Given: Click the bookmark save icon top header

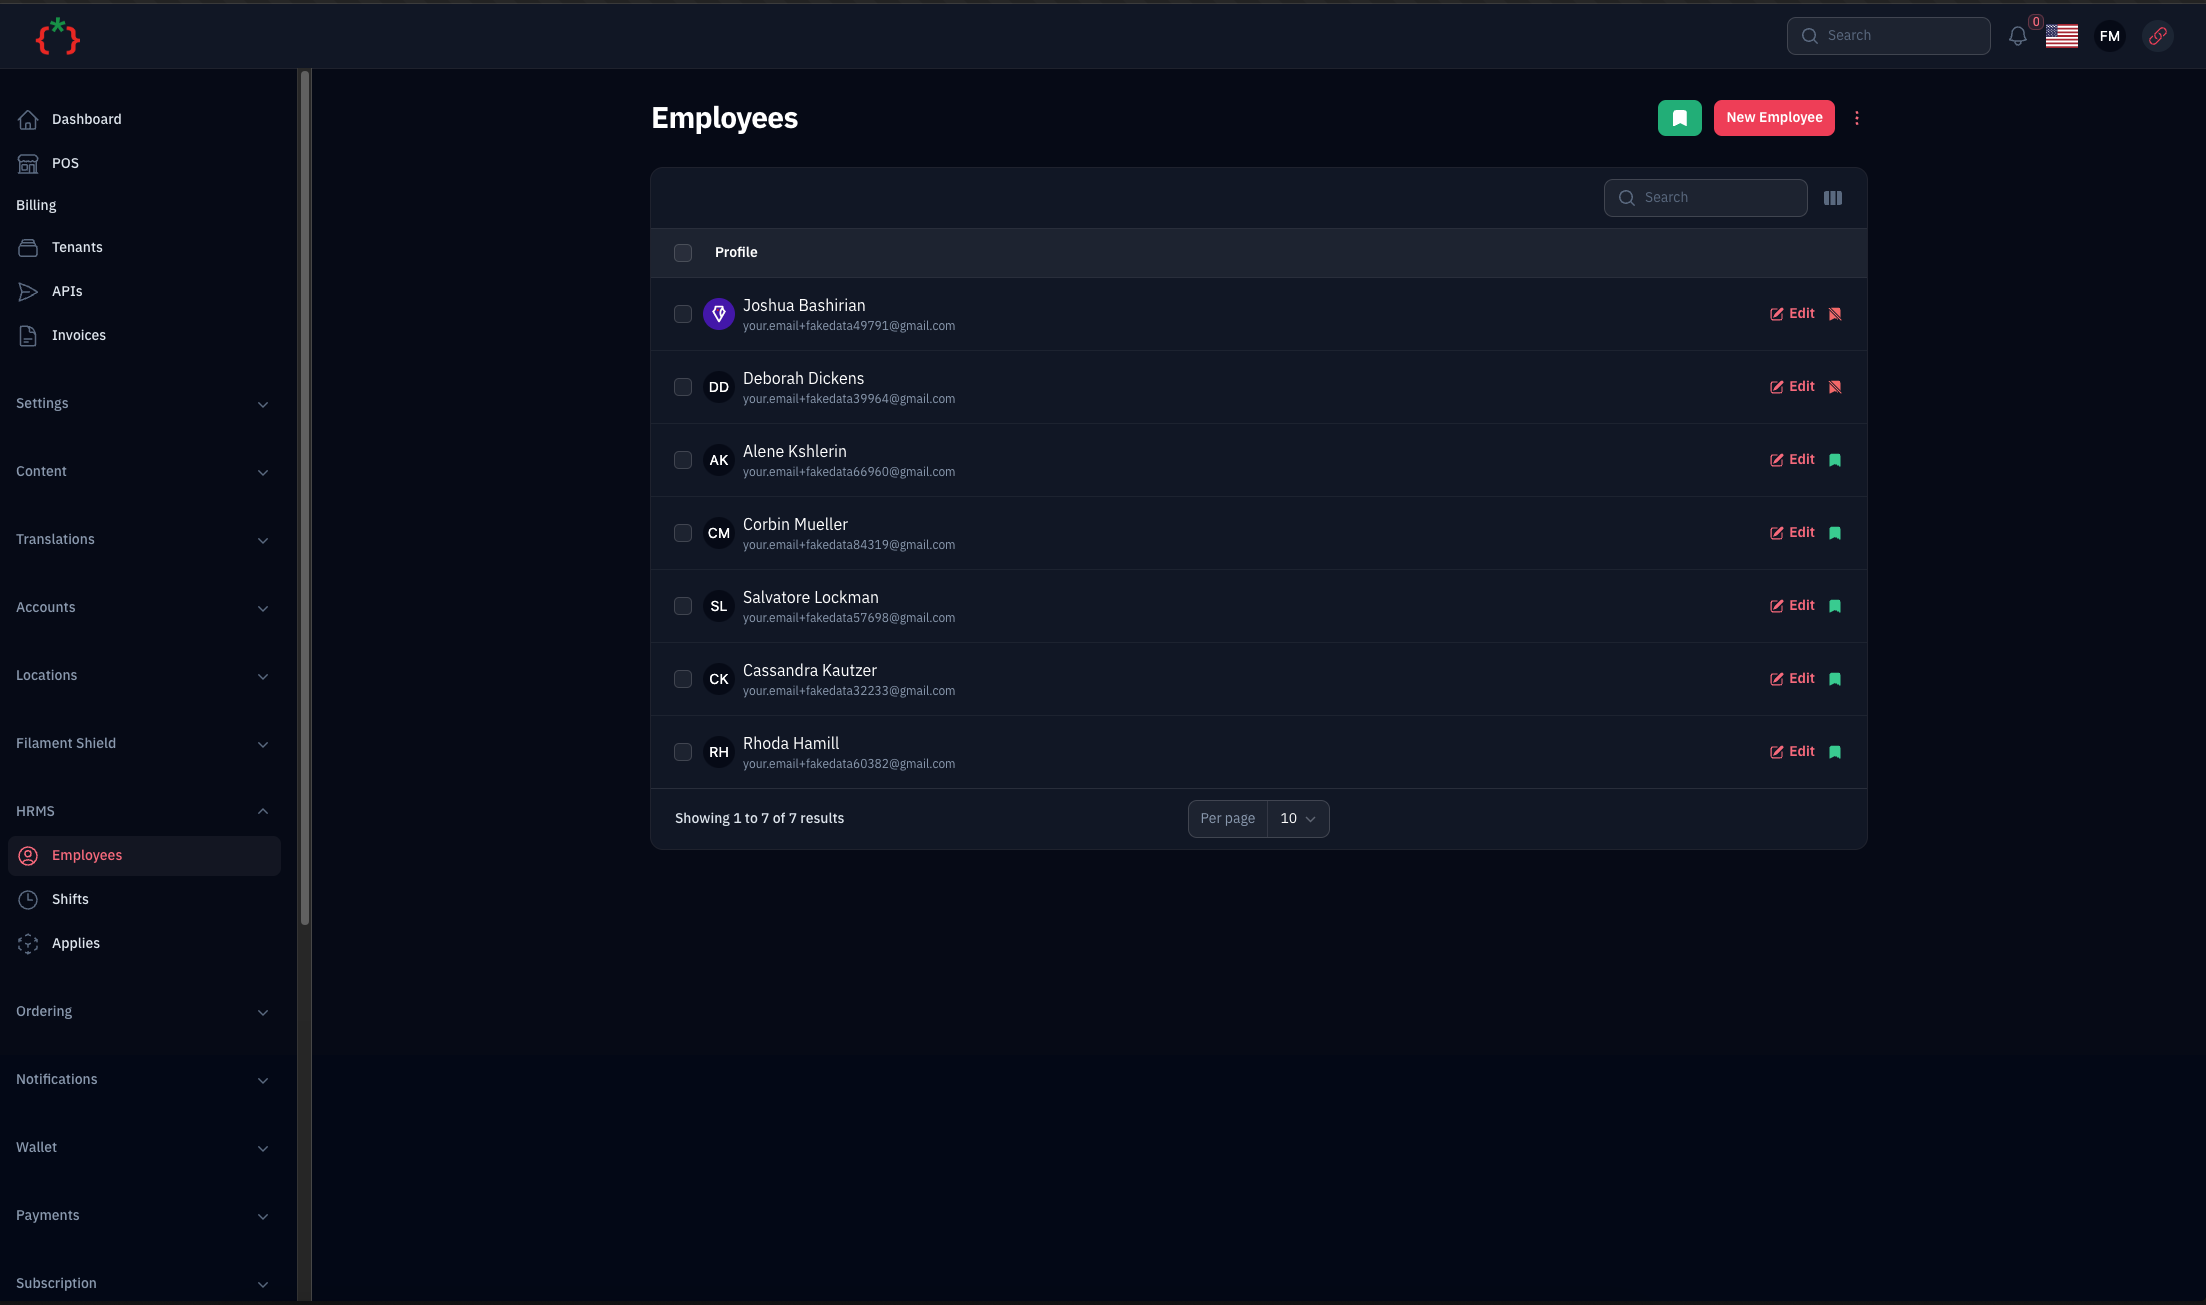Looking at the screenshot, I should pos(1679,117).
